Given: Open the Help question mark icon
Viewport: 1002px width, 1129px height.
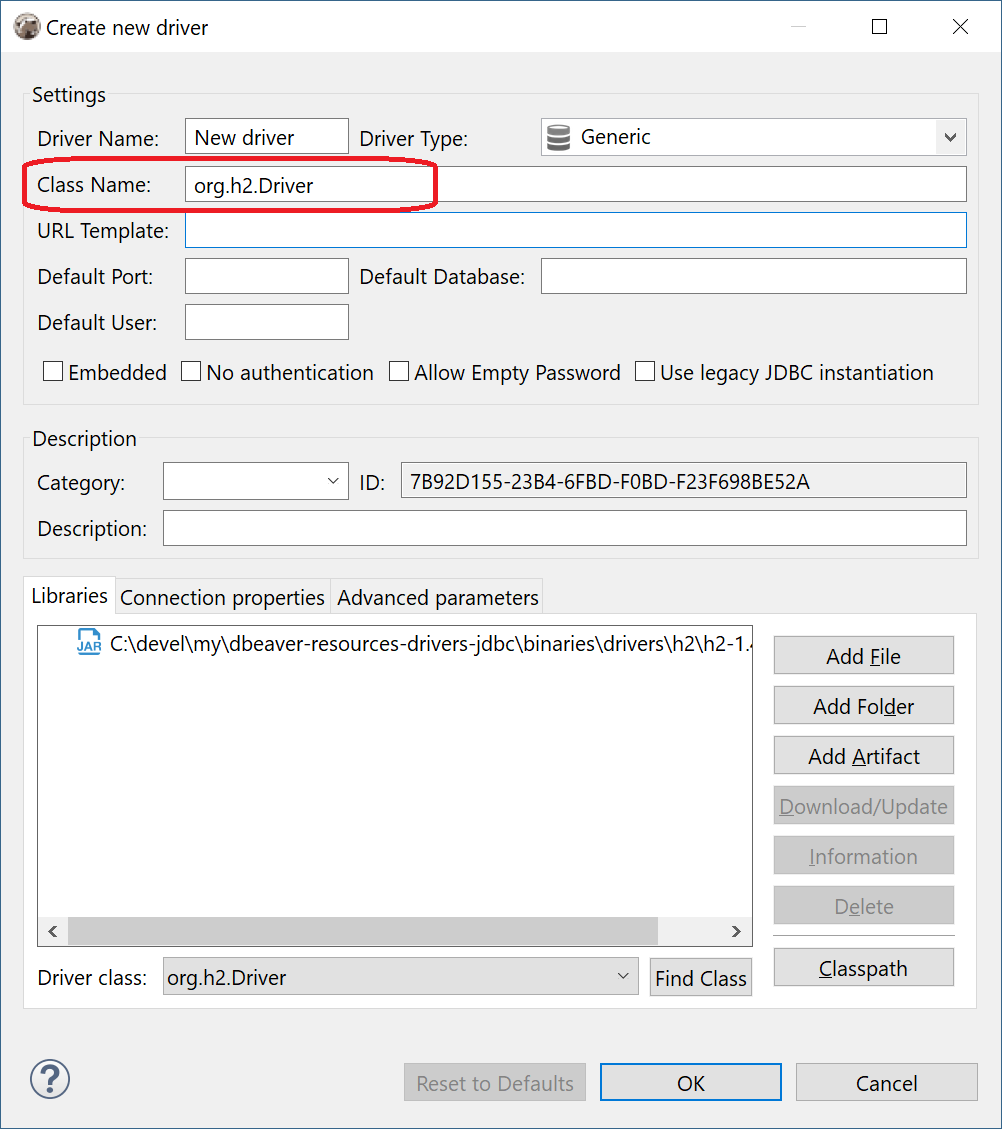Looking at the screenshot, I should (x=49, y=1079).
